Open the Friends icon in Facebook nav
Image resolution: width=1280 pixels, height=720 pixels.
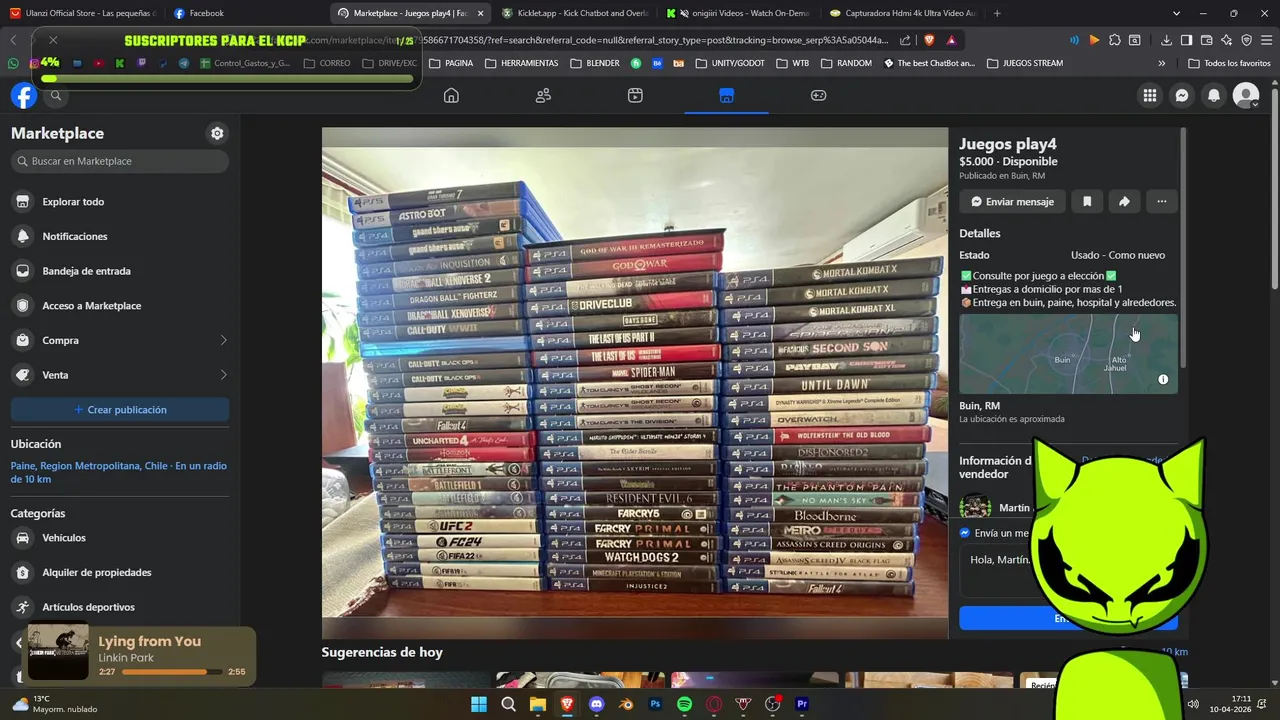[x=543, y=95]
